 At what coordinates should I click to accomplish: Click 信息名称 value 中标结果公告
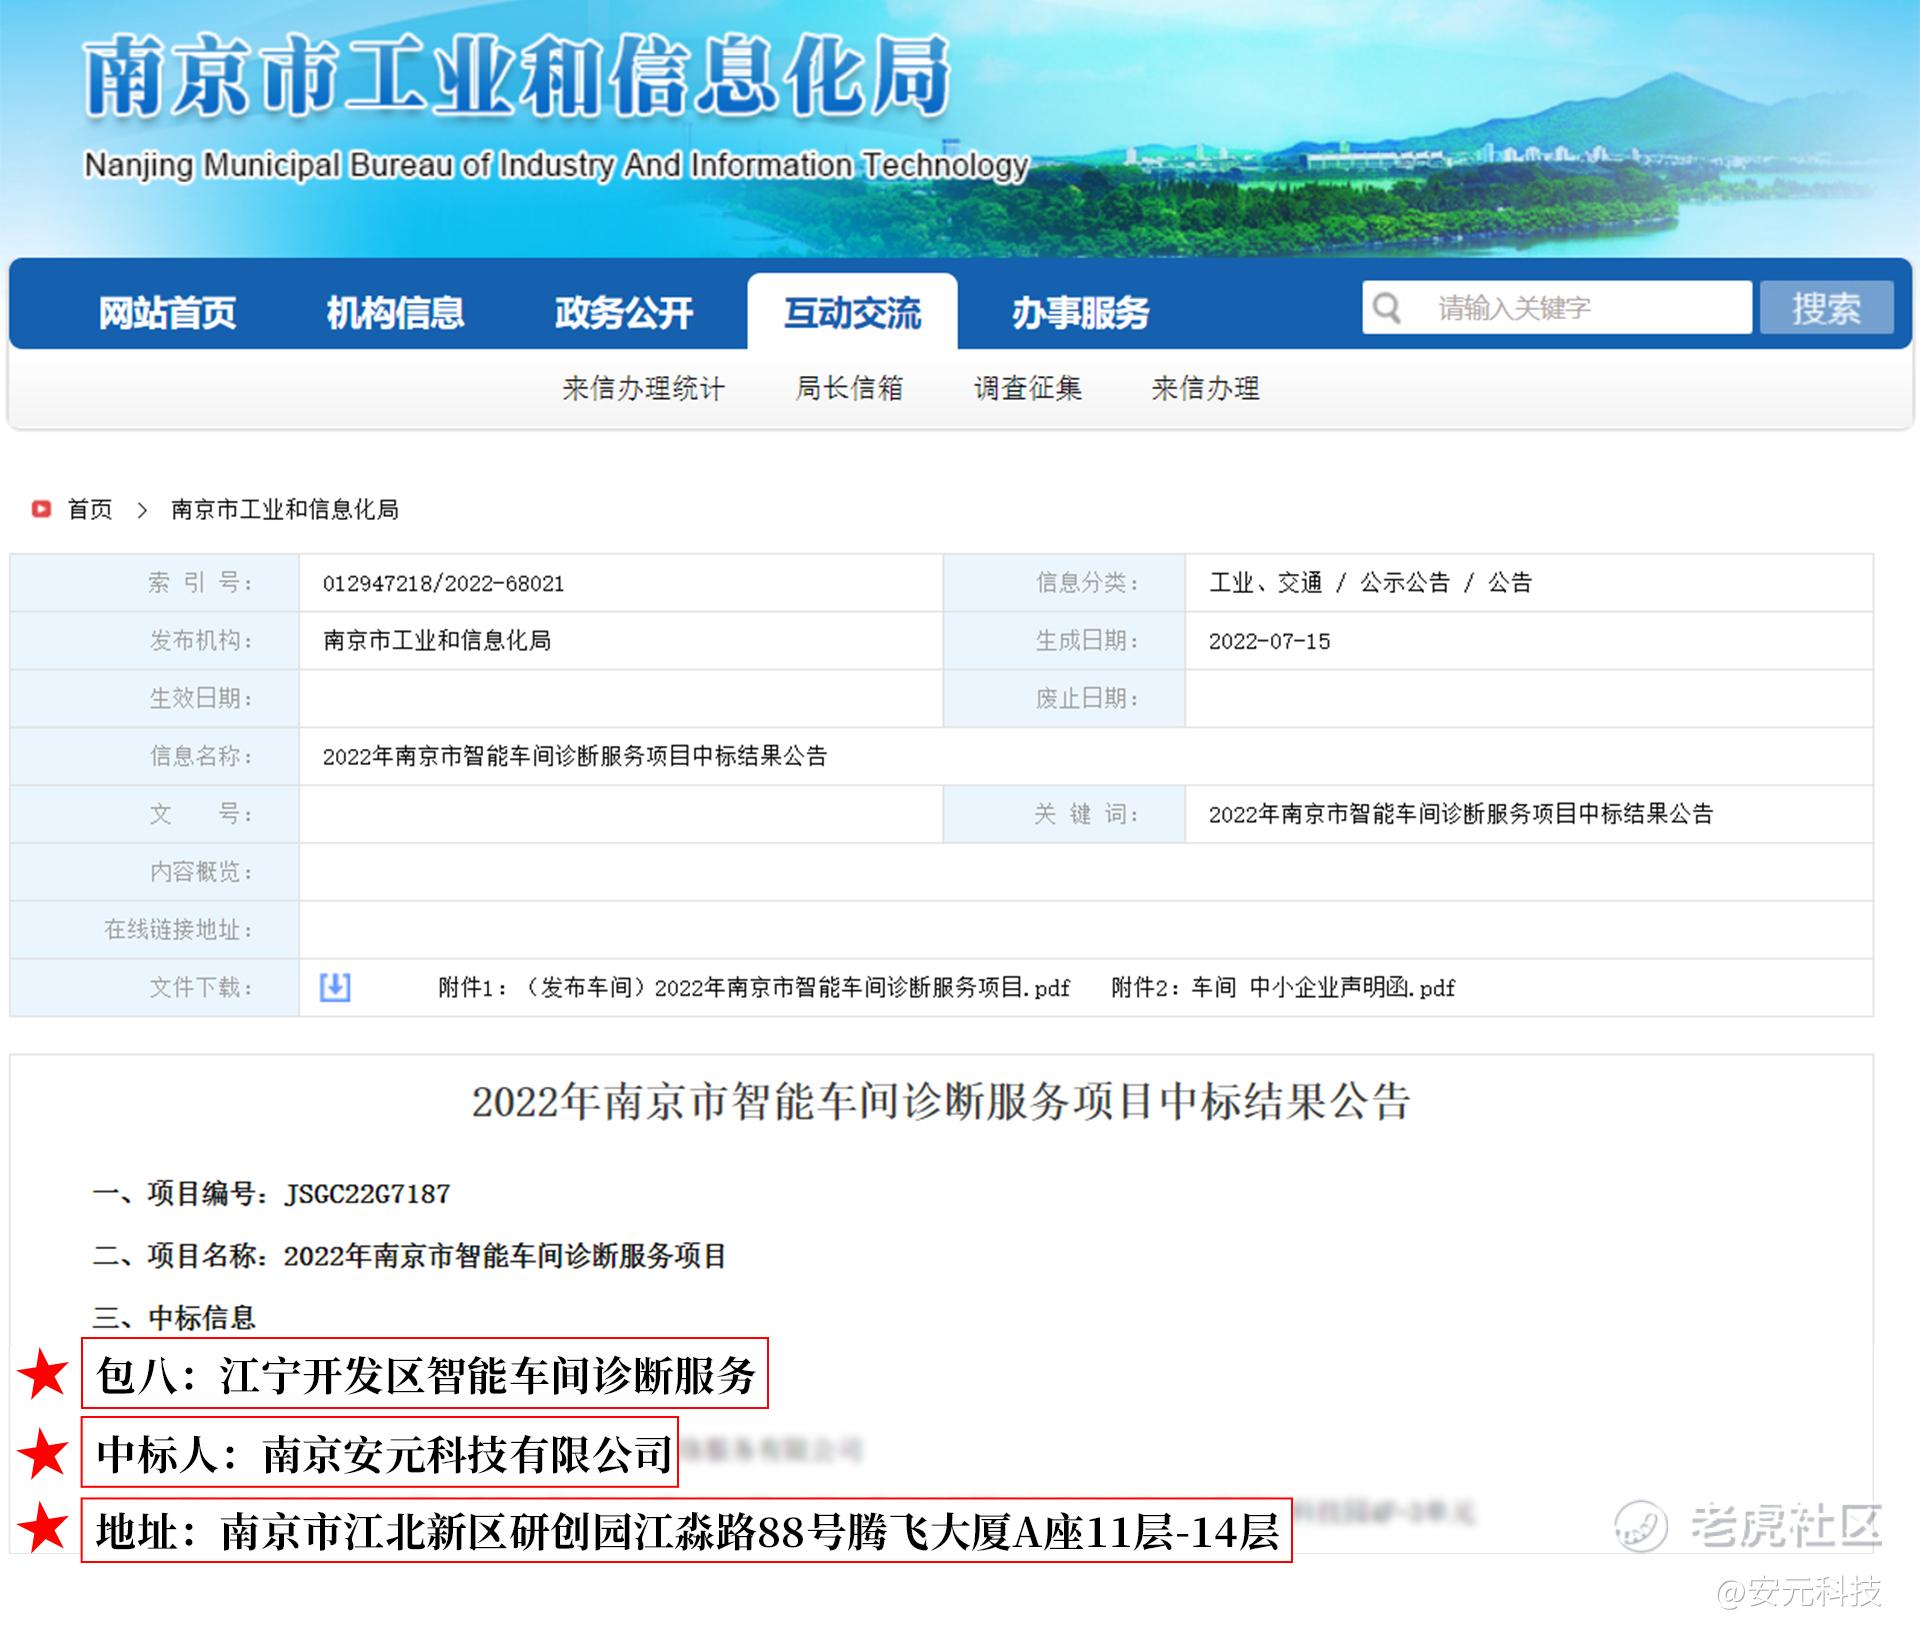click(x=575, y=756)
